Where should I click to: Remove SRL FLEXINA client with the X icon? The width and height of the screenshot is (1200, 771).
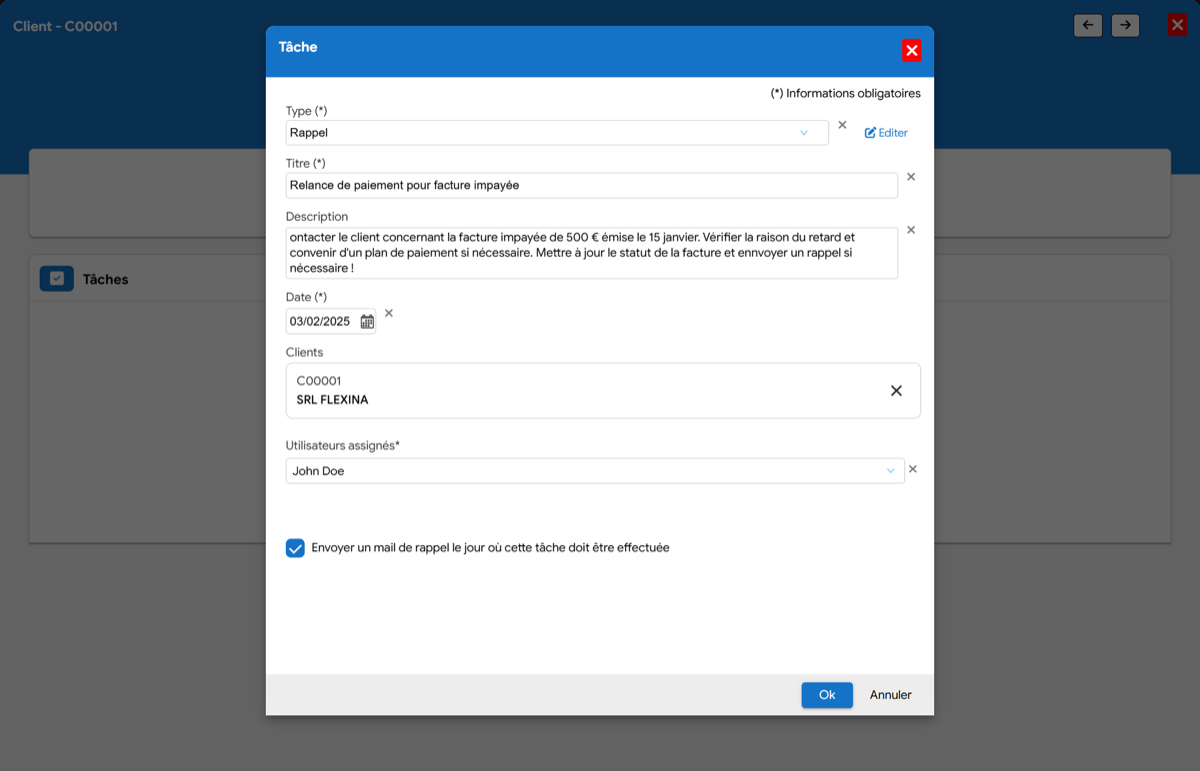pos(896,391)
